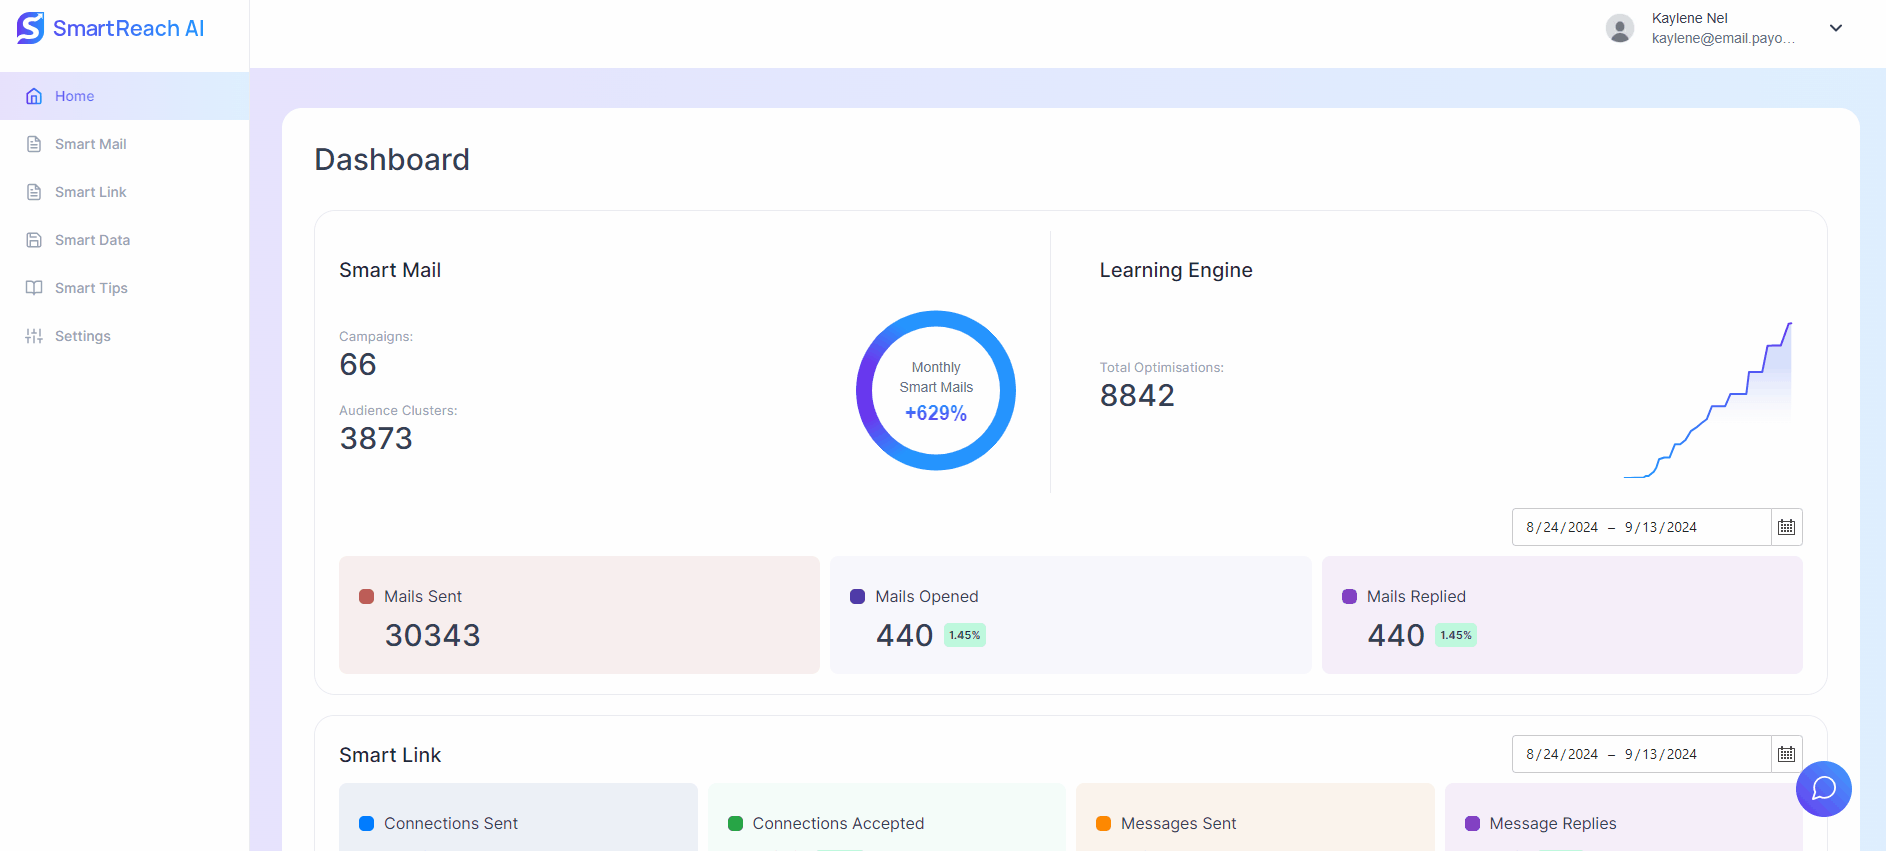Open calendar picker for Smart Link dates
1886x851 pixels.
[1787, 754]
